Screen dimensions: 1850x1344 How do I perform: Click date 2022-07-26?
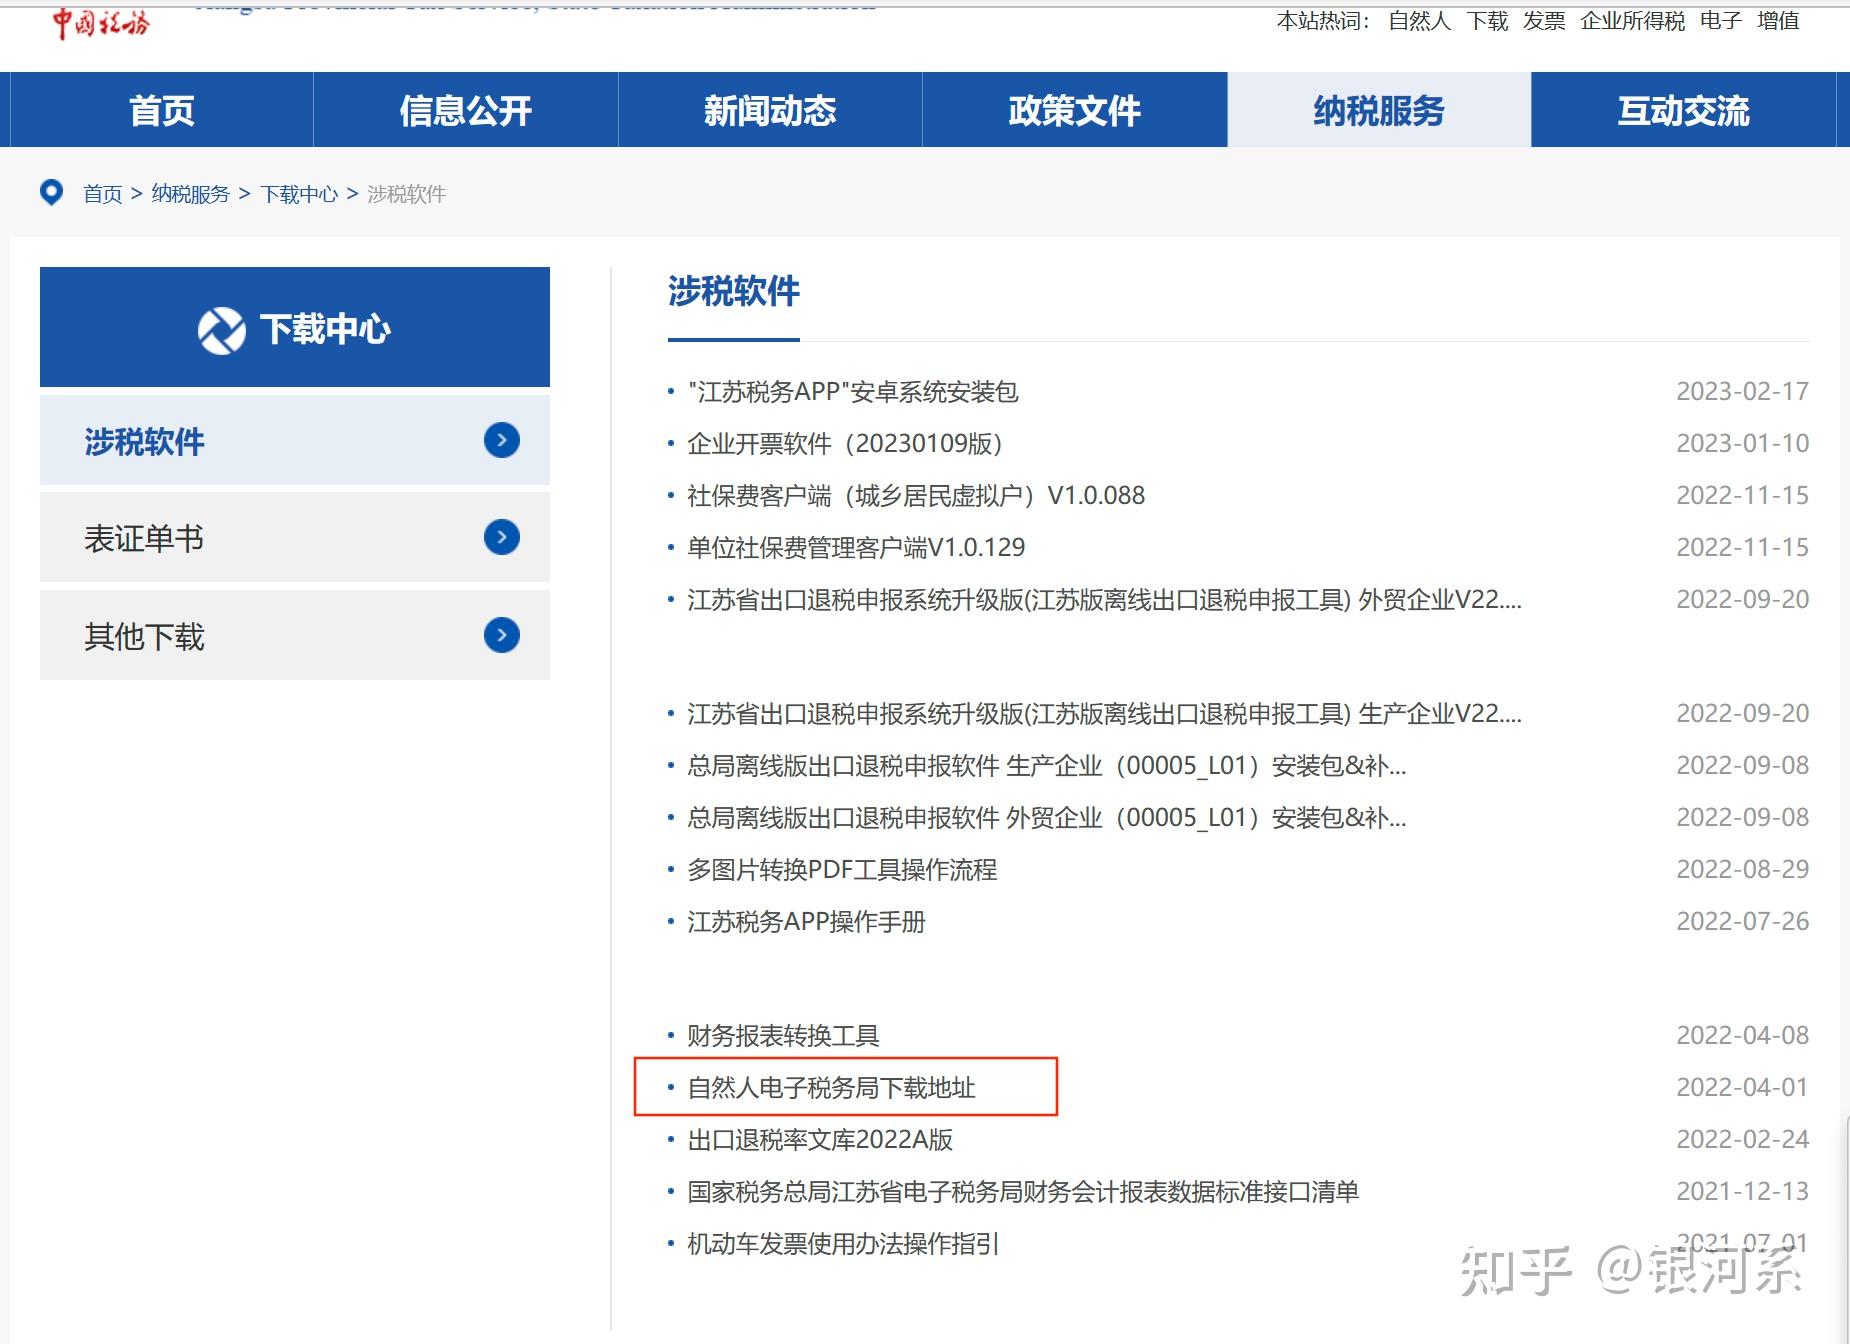click(x=1742, y=921)
